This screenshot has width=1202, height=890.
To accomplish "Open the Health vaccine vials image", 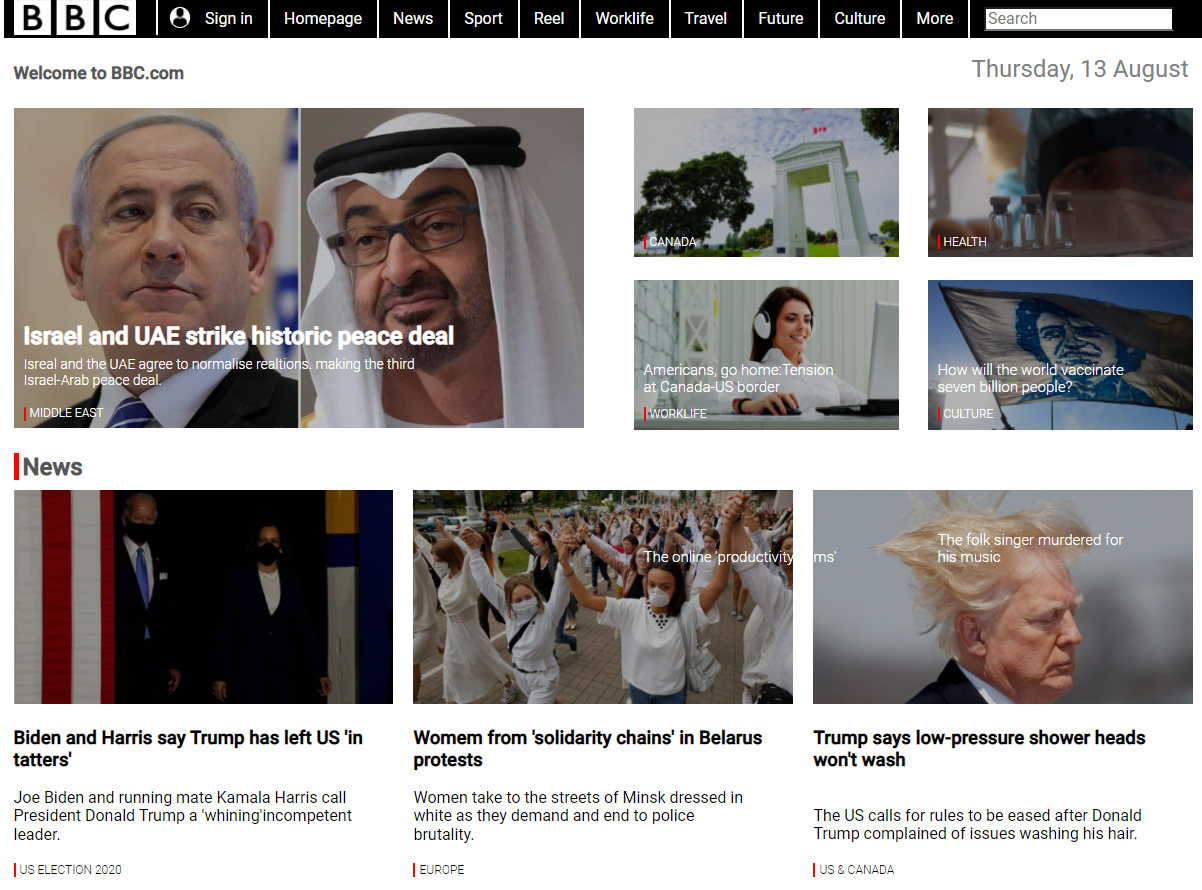I will point(1060,180).
